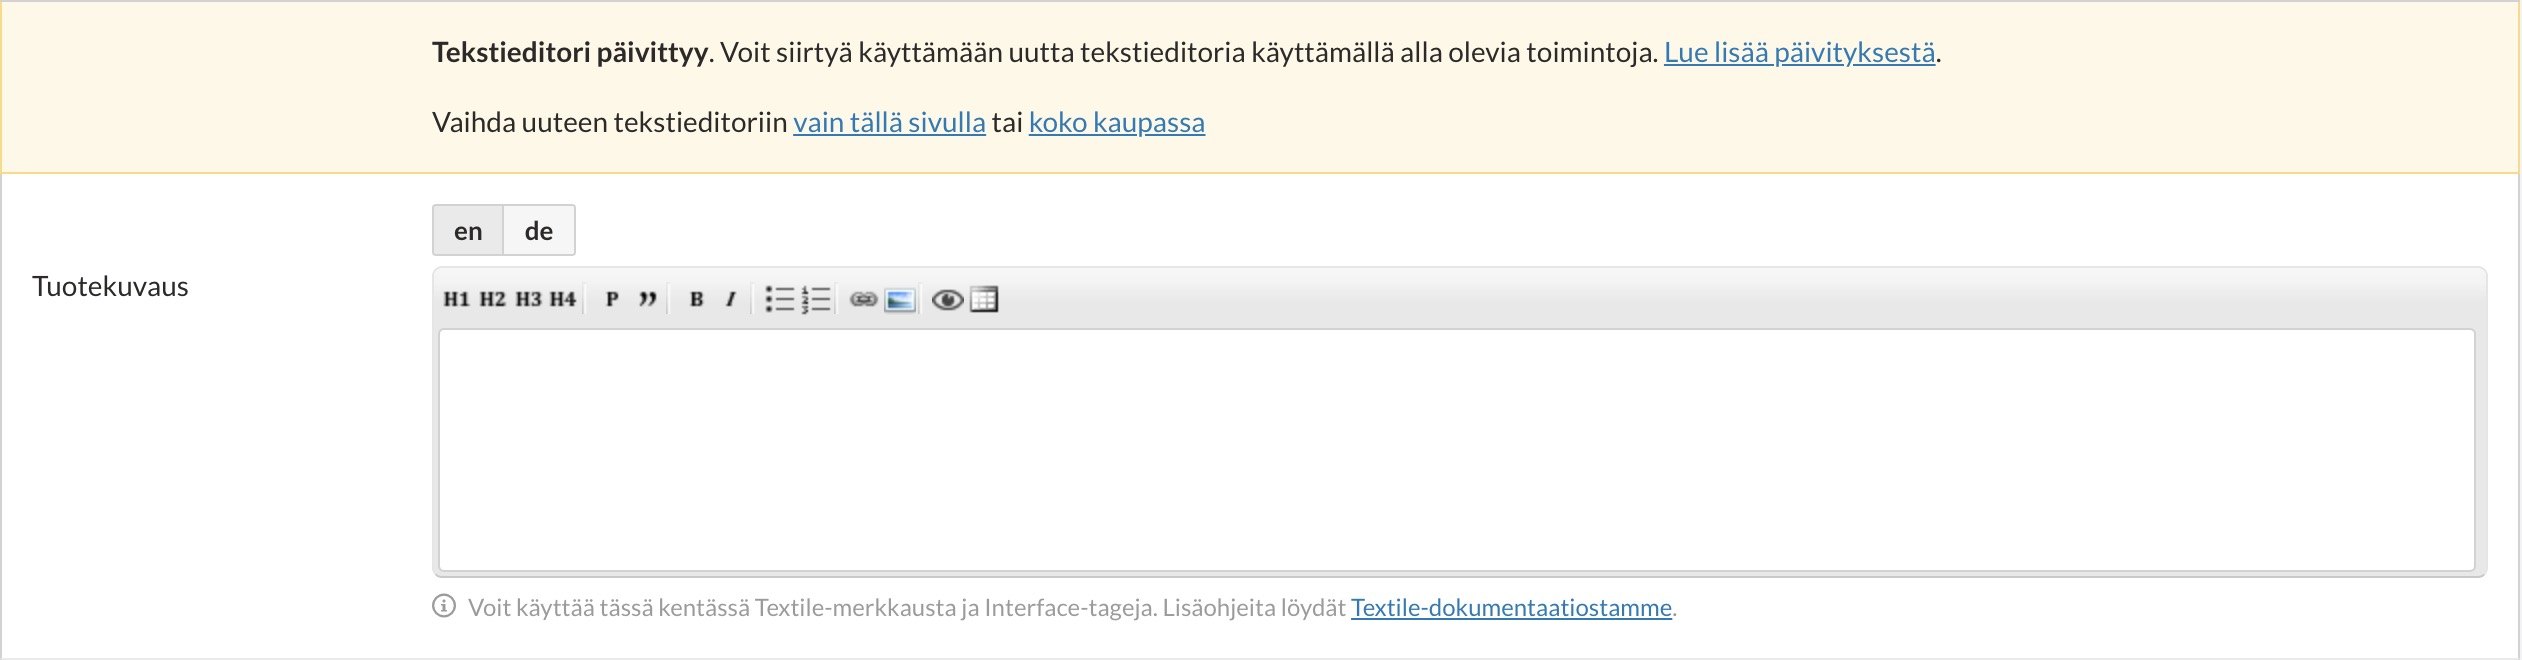The height and width of the screenshot is (660, 2522).
Task: Insert paragraph with P button
Action: (x=612, y=299)
